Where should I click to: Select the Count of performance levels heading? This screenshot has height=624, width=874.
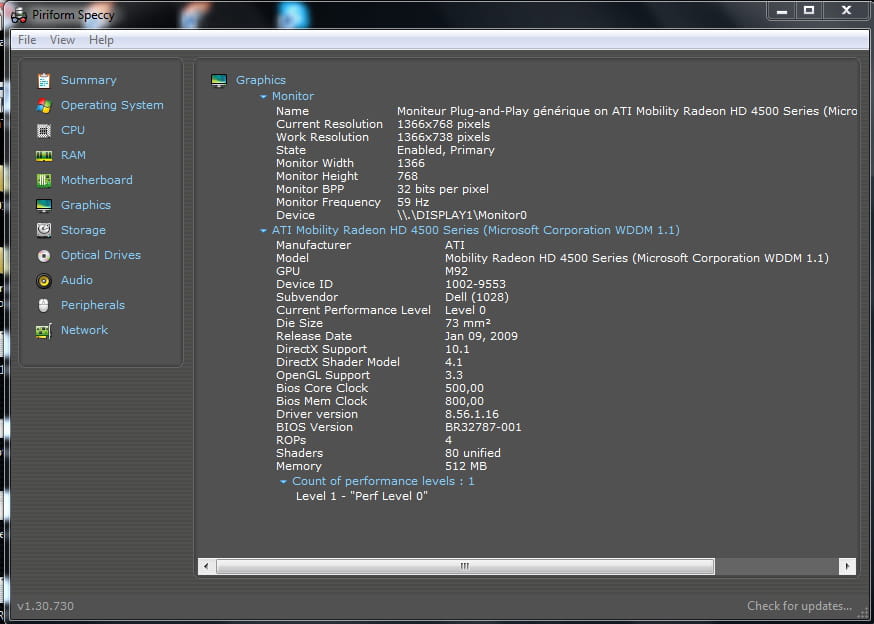383,481
